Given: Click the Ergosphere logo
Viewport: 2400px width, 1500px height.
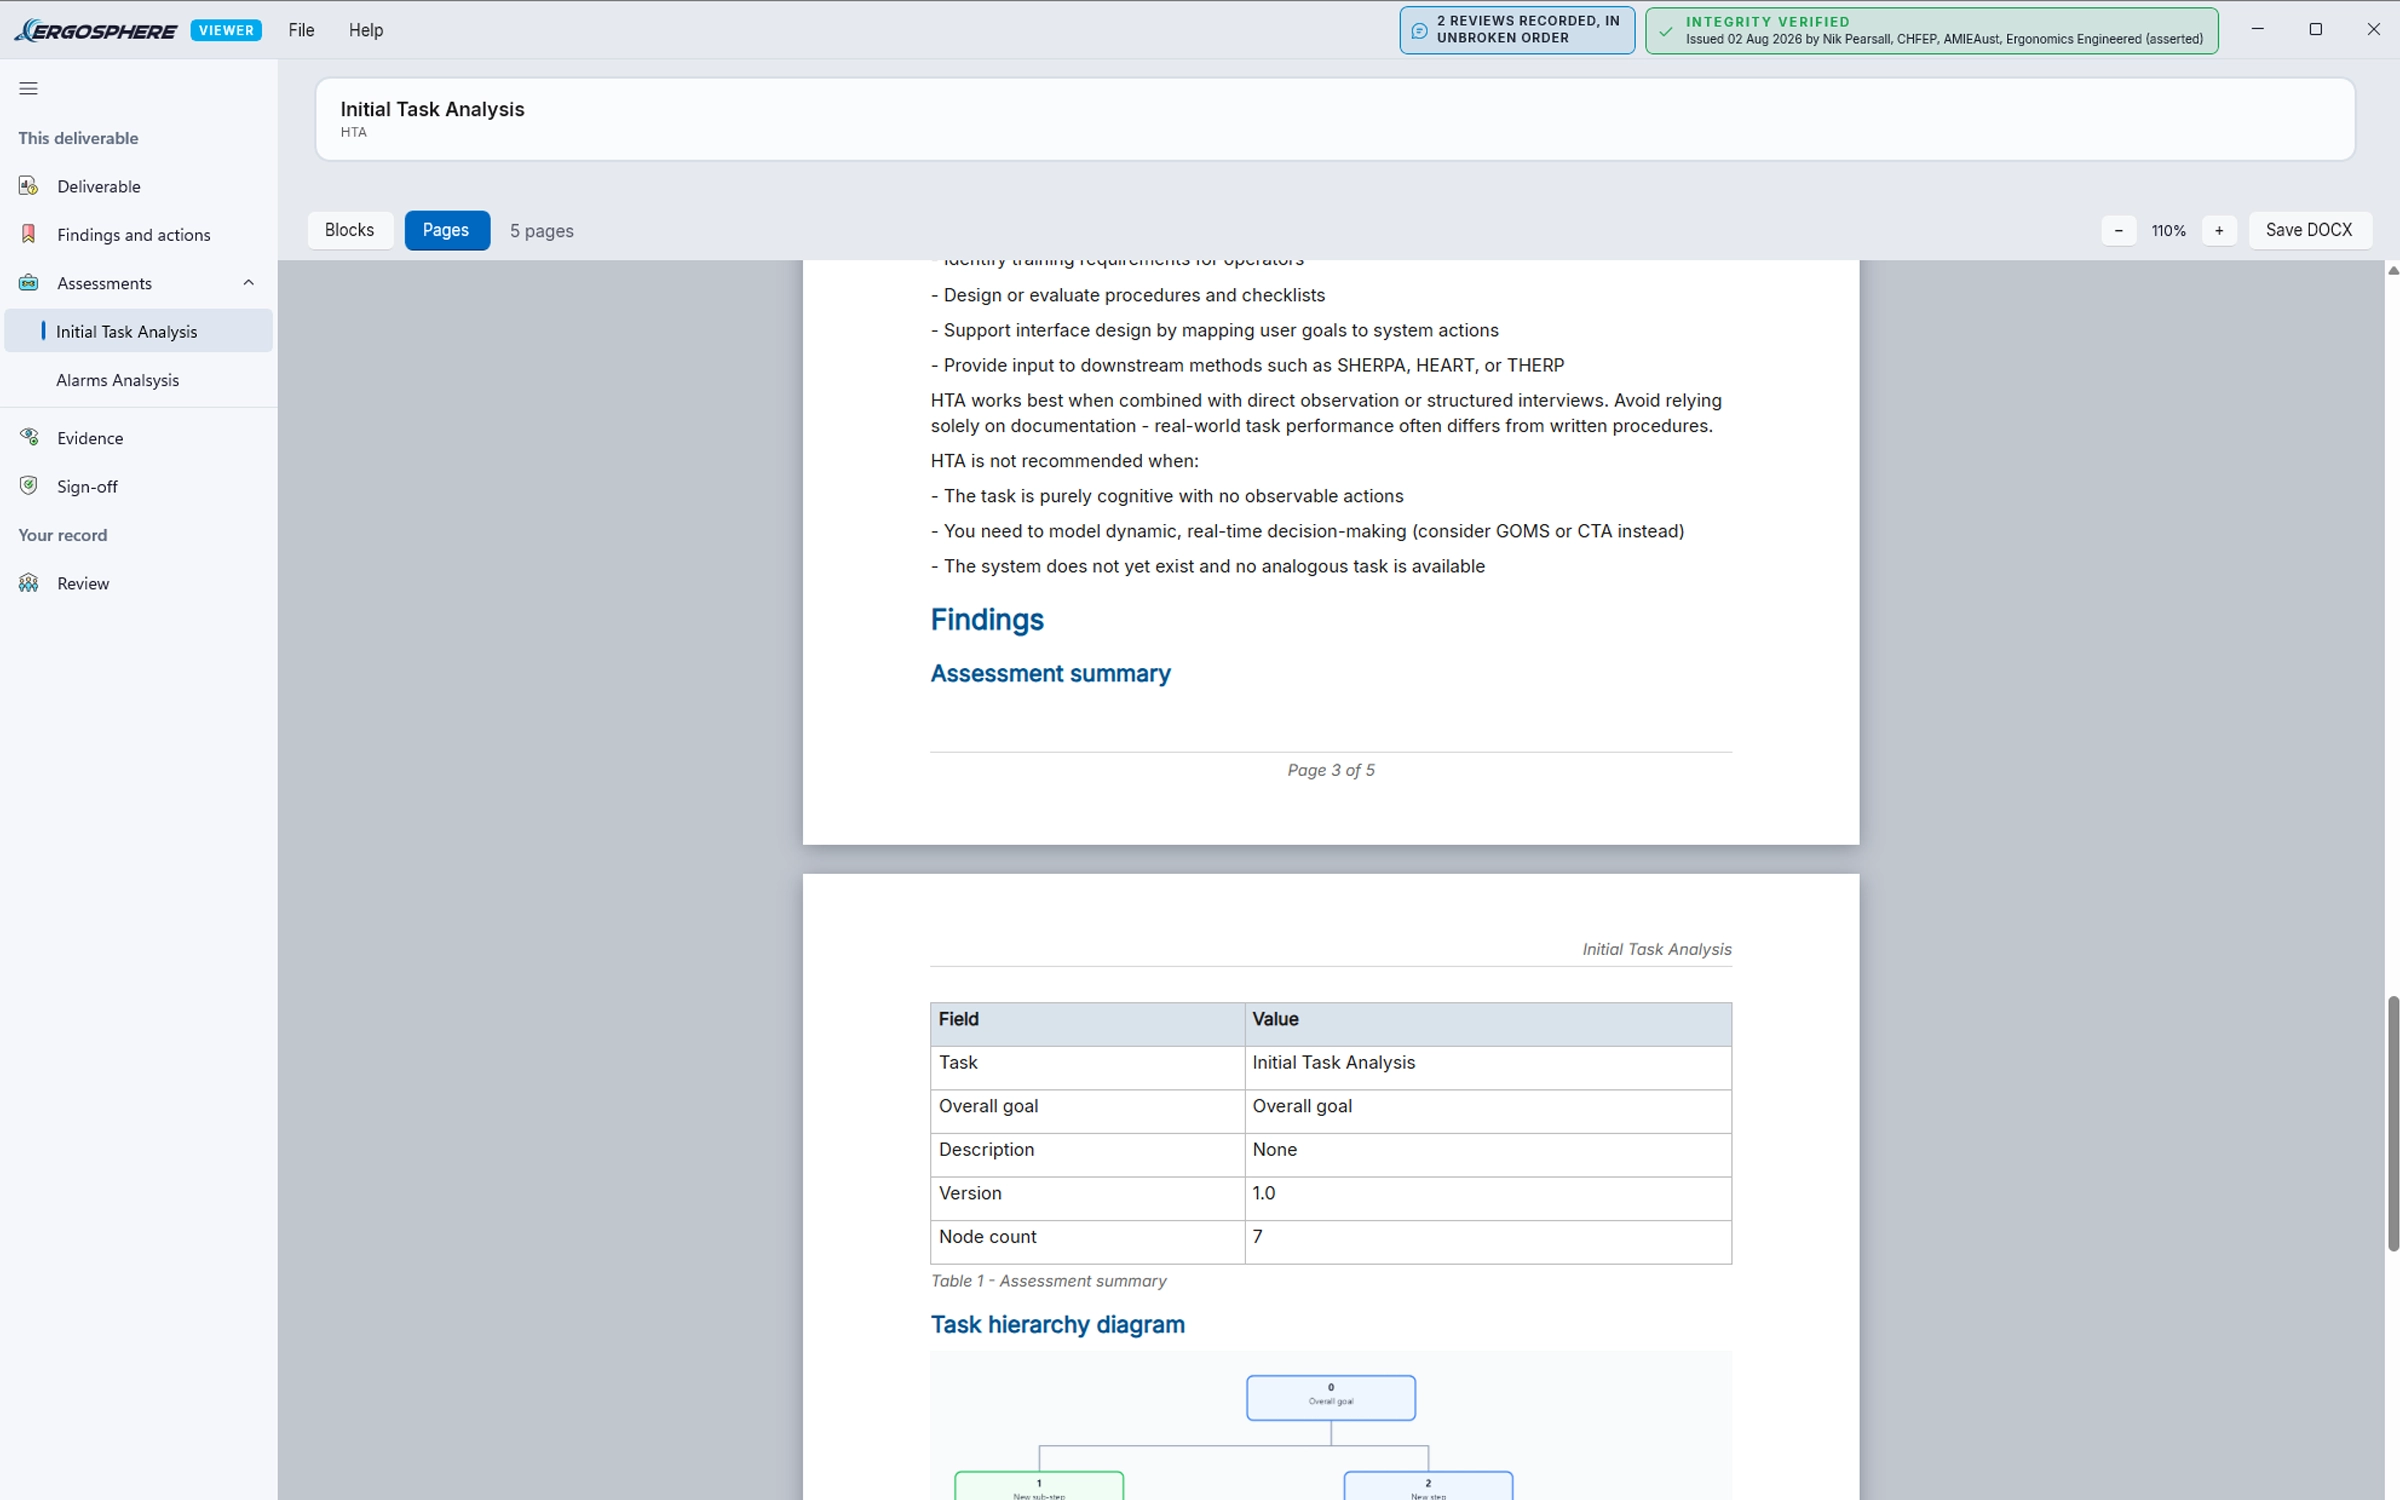Looking at the screenshot, I should click(x=97, y=30).
